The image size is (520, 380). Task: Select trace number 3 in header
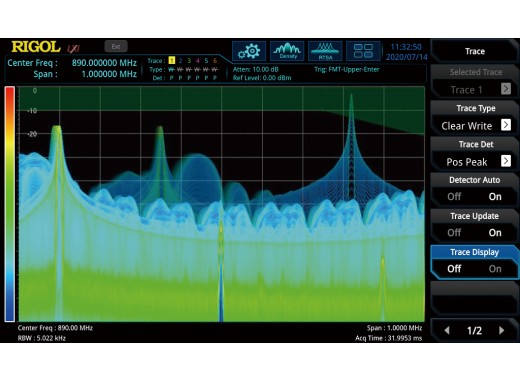coord(189,60)
